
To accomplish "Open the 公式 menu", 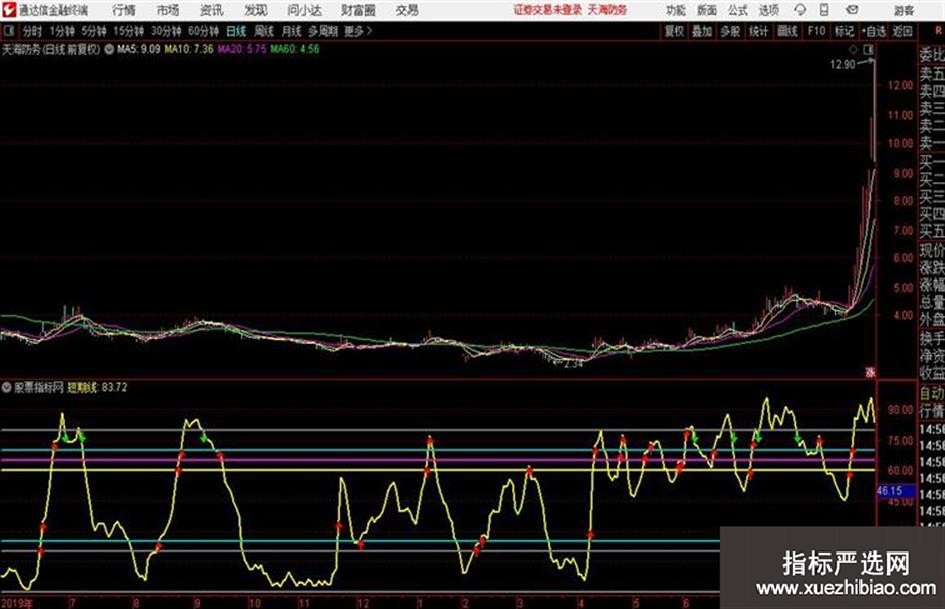I will pos(738,10).
